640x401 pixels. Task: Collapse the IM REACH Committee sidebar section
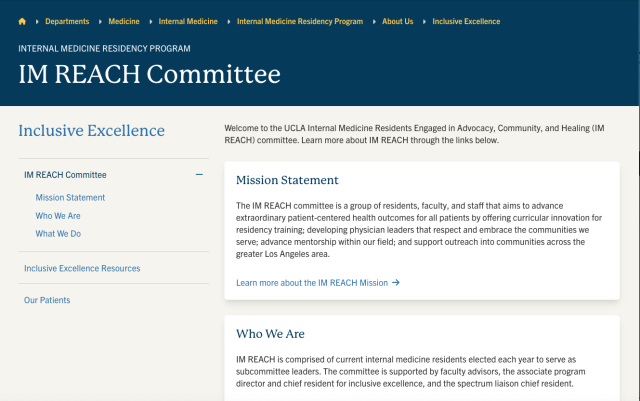click(x=199, y=175)
